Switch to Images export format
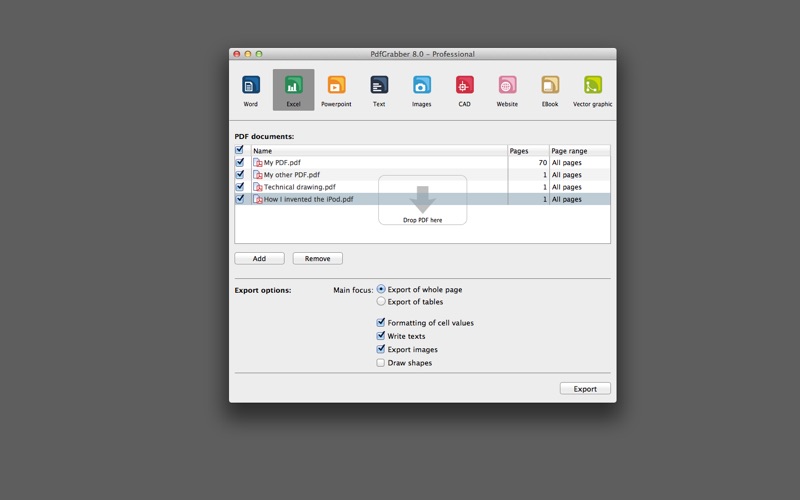800x500 pixels. (x=421, y=85)
